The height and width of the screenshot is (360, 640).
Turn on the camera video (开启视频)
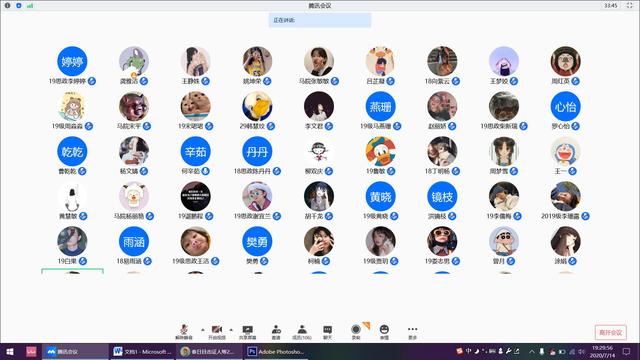click(217, 332)
